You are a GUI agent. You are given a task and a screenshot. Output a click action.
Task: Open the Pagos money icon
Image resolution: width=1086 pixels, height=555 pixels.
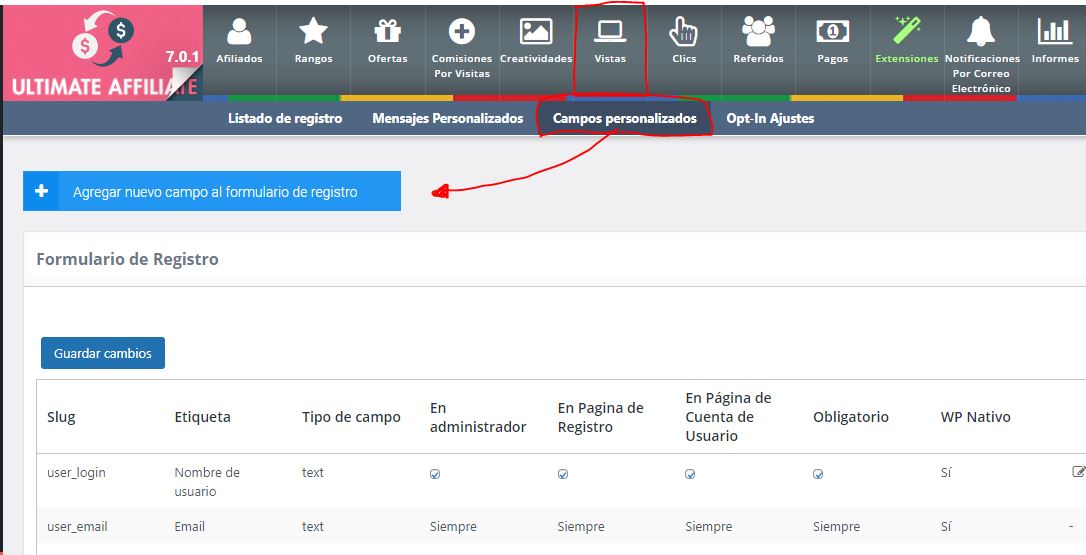[x=832, y=32]
